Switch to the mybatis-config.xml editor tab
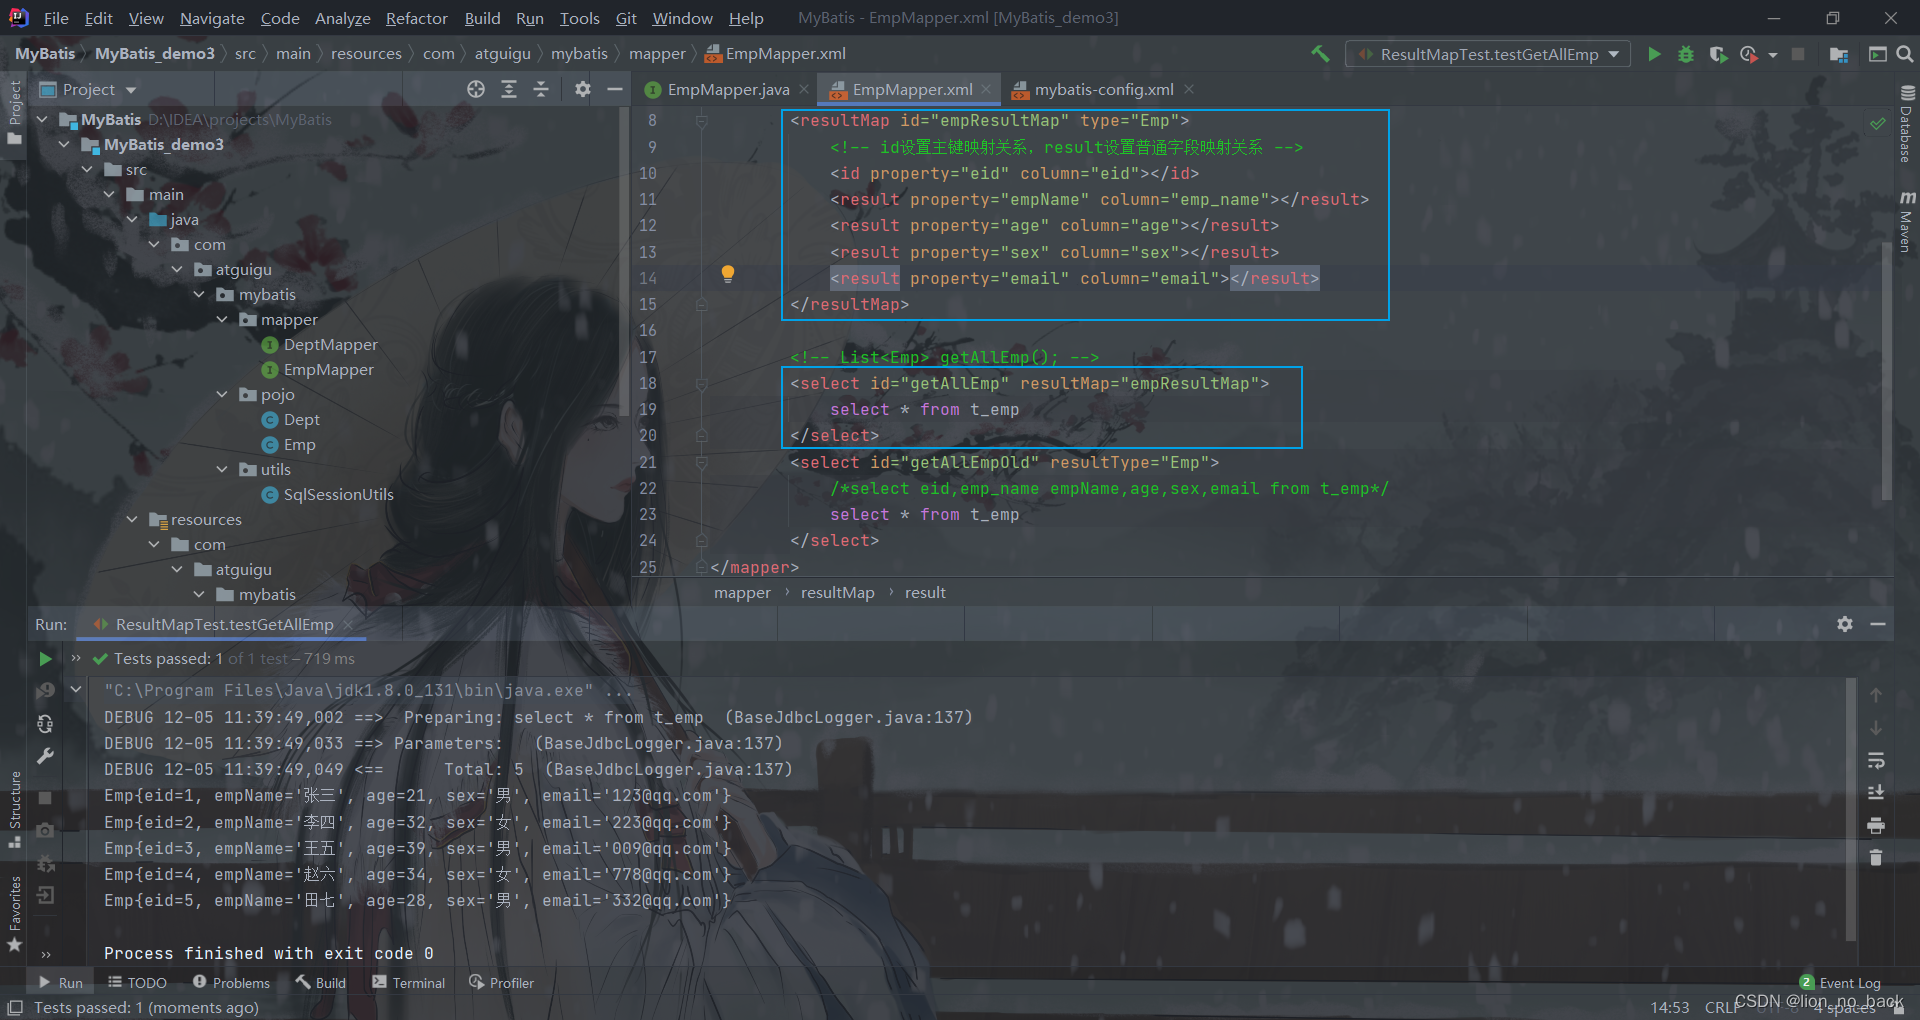1920x1020 pixels. click(x=1103, y=90)
